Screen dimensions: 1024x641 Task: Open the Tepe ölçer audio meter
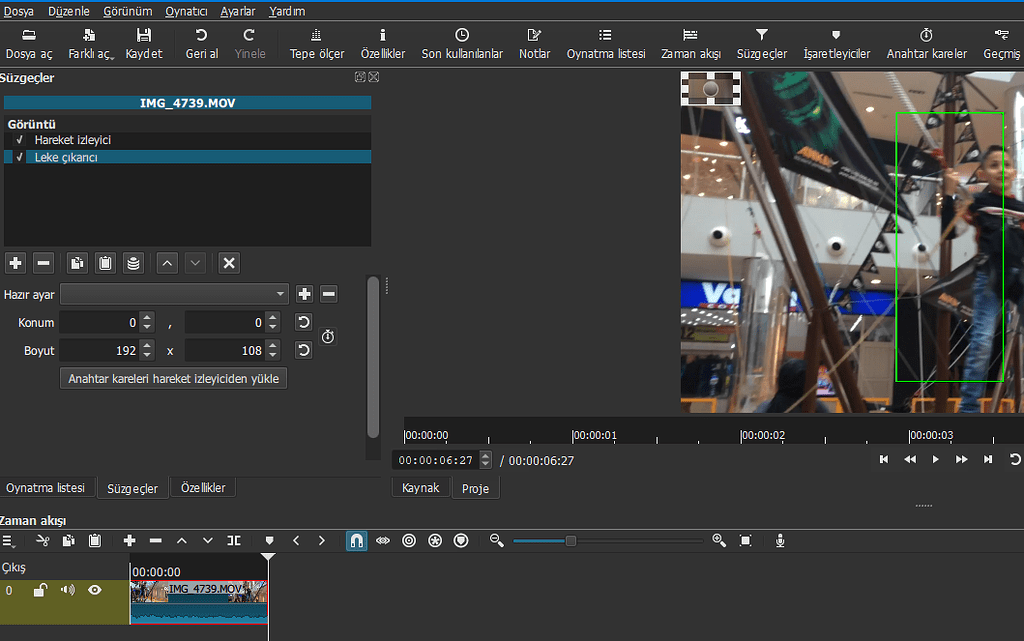tap(317, 44)
